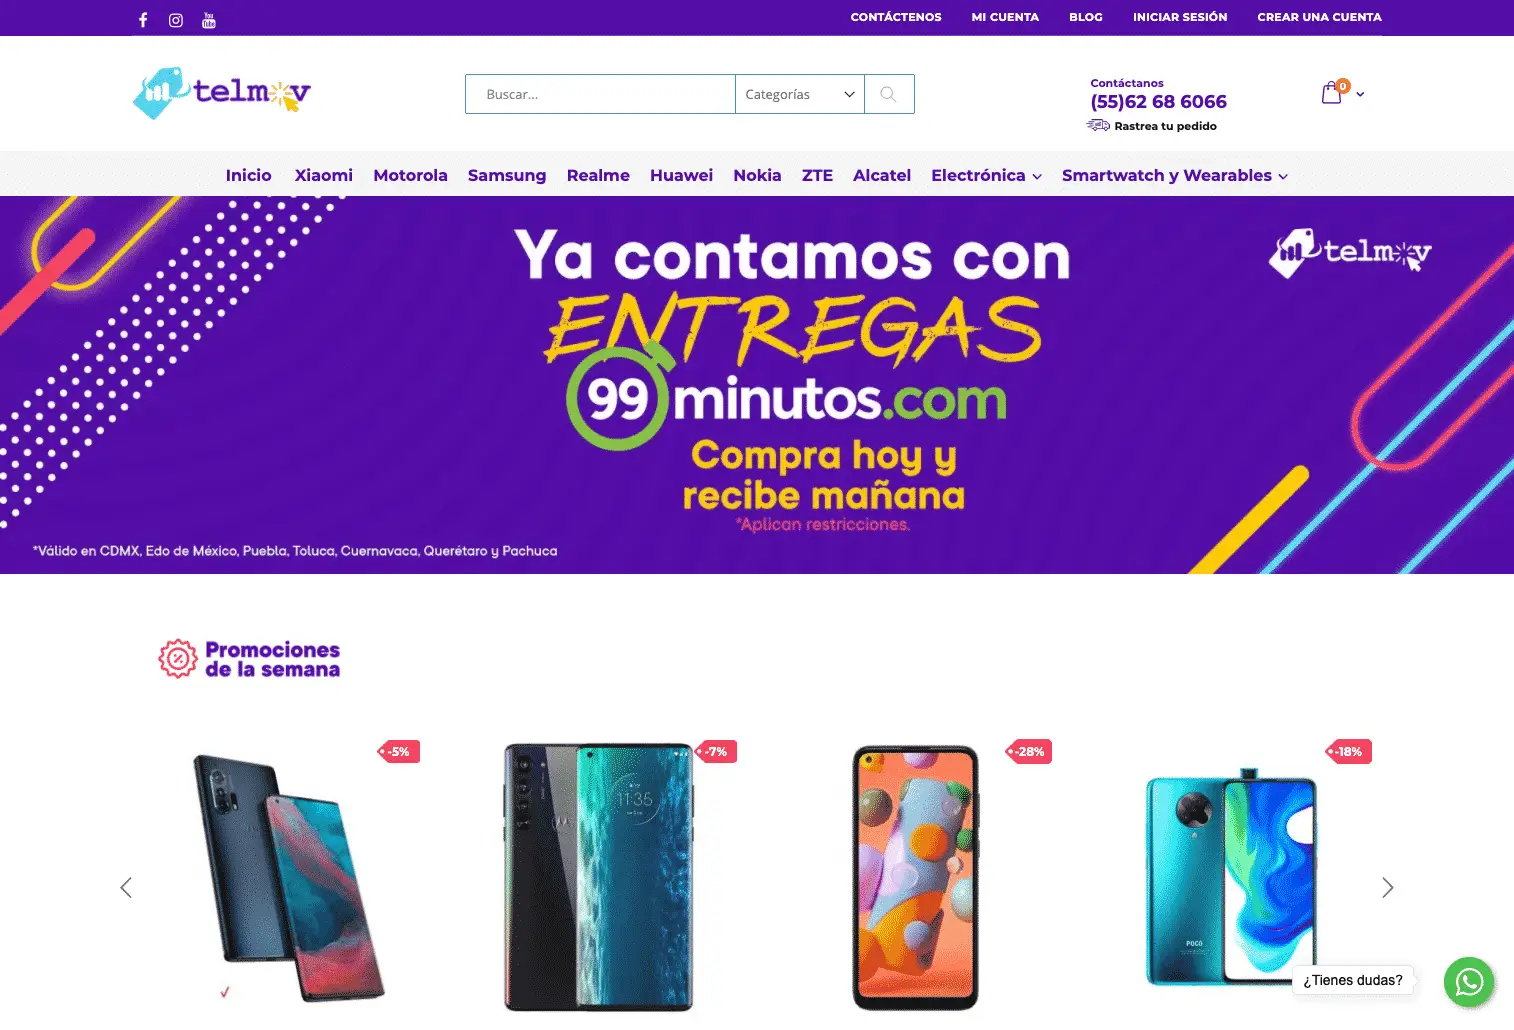Expand the cart dropdown chevron
This screenshot has height=1030, width=1514.
click(1360, 94)
